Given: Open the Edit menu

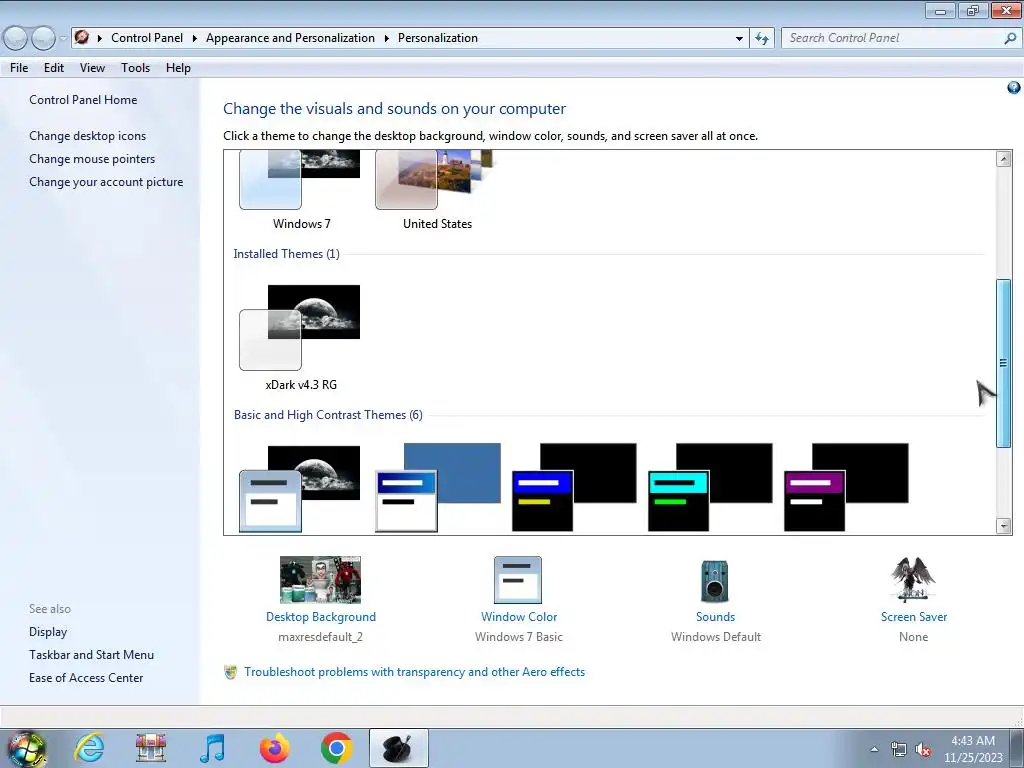Looking at the screenshot, I should coord(54,68).
